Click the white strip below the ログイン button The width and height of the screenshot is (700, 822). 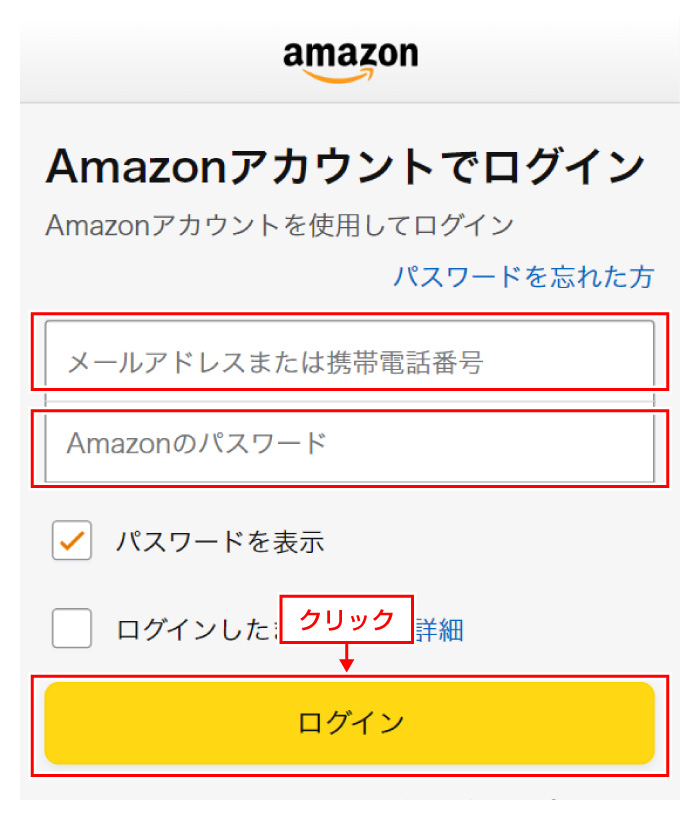(x=350, y=788)
